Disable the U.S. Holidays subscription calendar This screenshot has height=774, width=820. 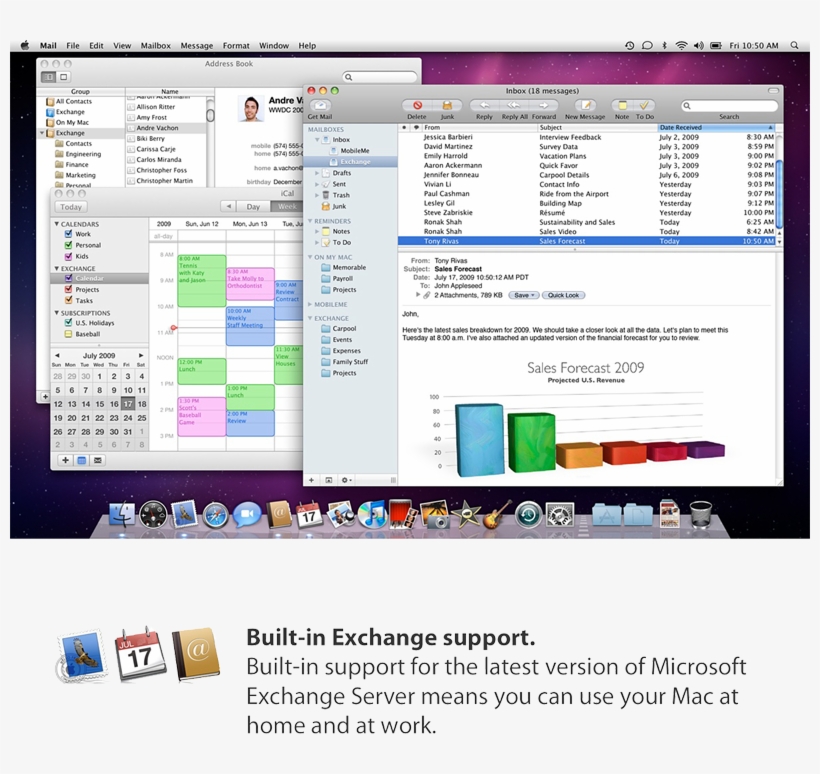[69, 322]
